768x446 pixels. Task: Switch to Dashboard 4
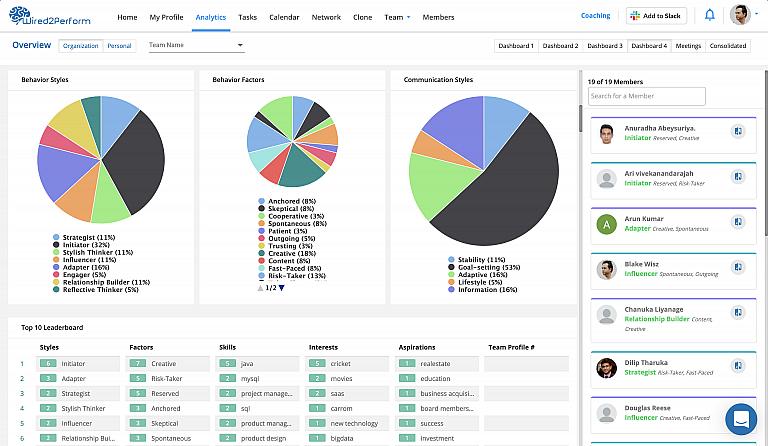[649, 46]
